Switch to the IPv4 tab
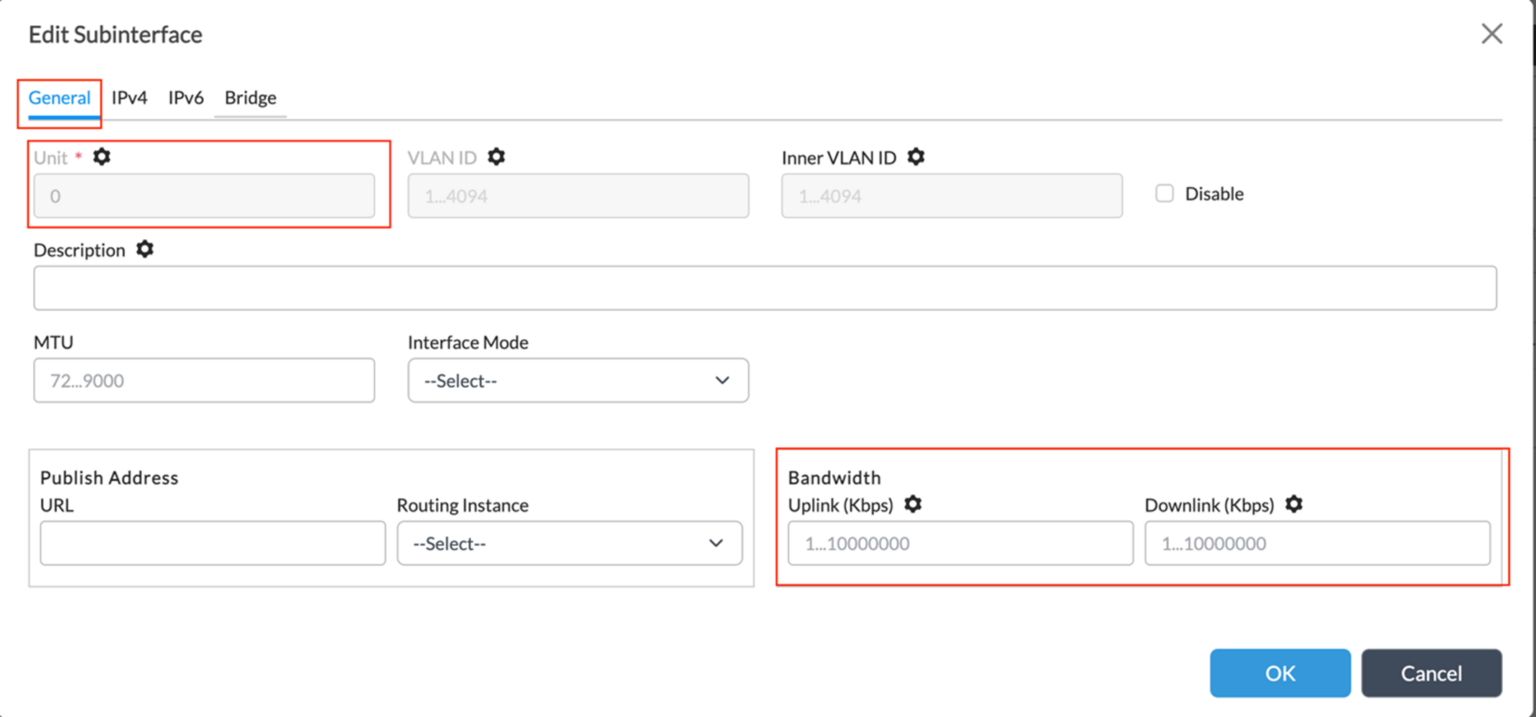The height and width of the screenshot is (717, 1536). [x=130, y=97]
